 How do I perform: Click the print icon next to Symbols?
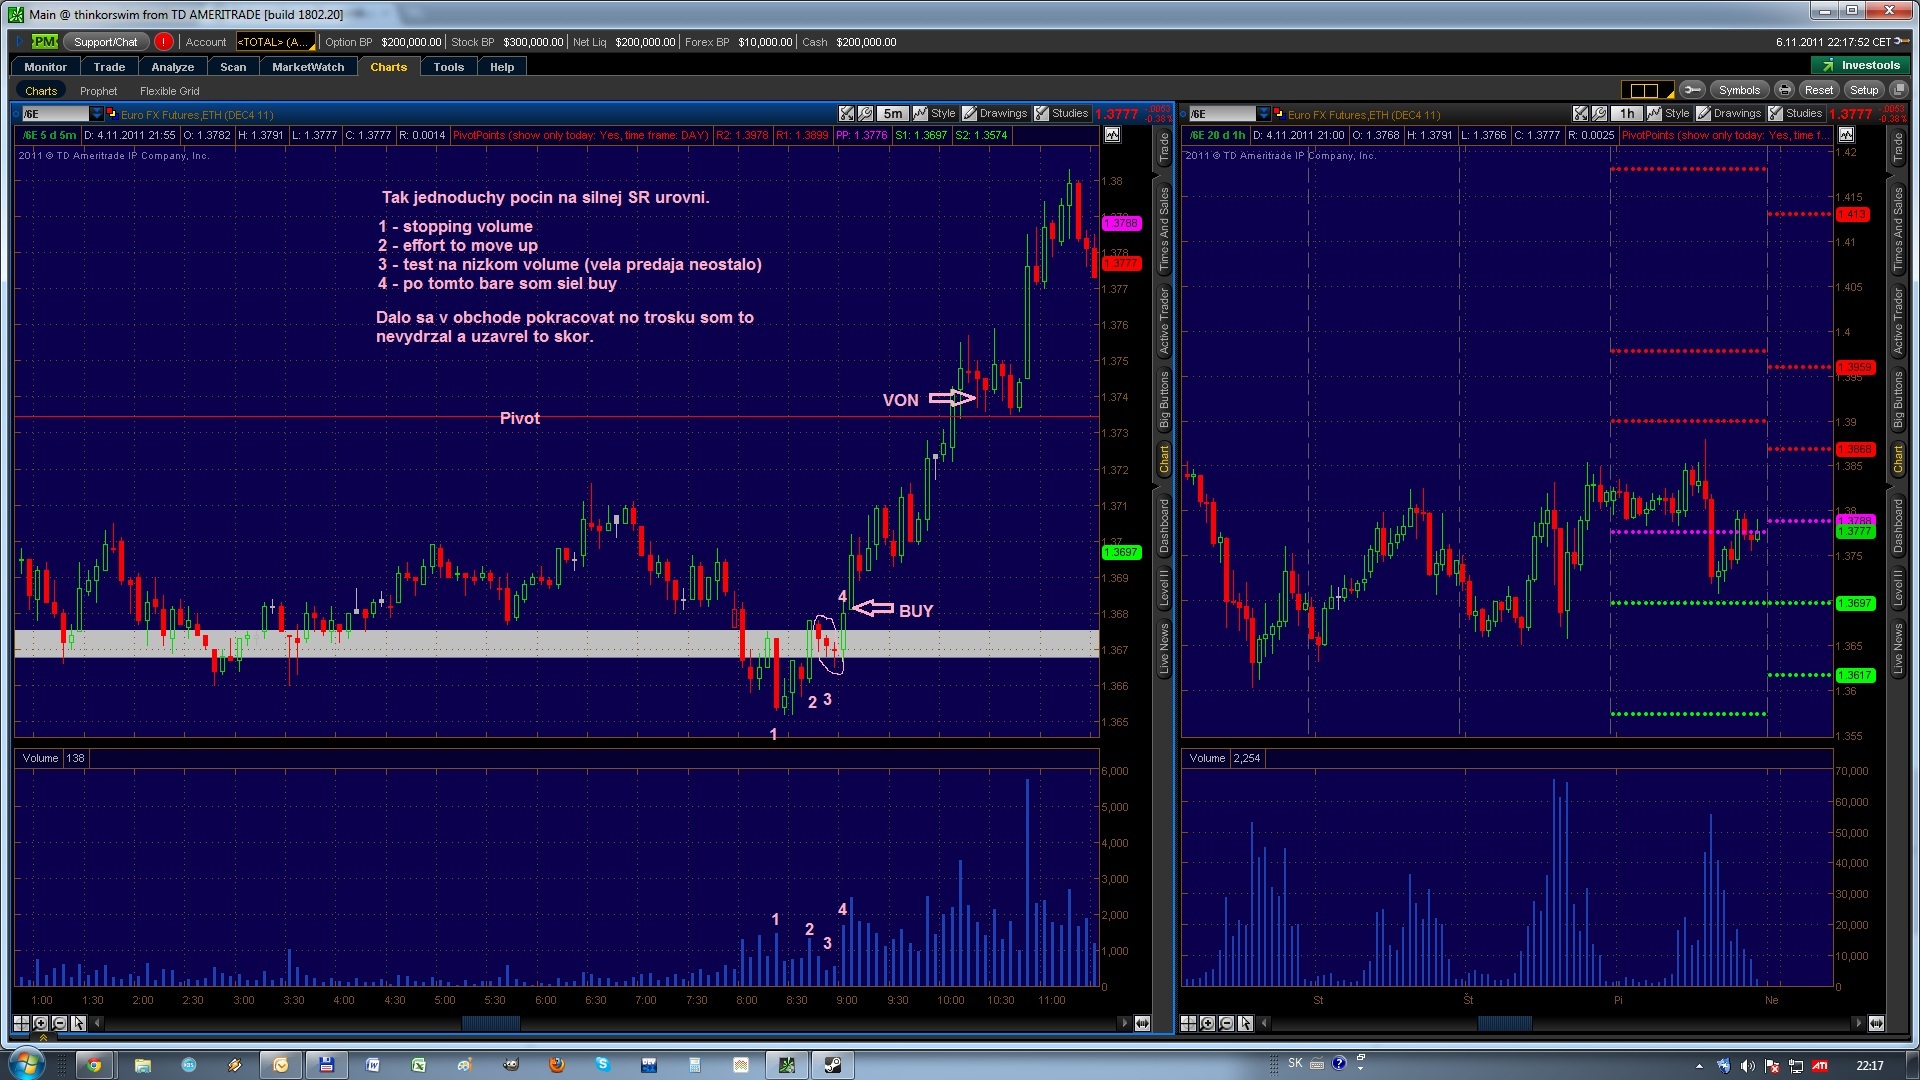click(x=1784, y=90)
